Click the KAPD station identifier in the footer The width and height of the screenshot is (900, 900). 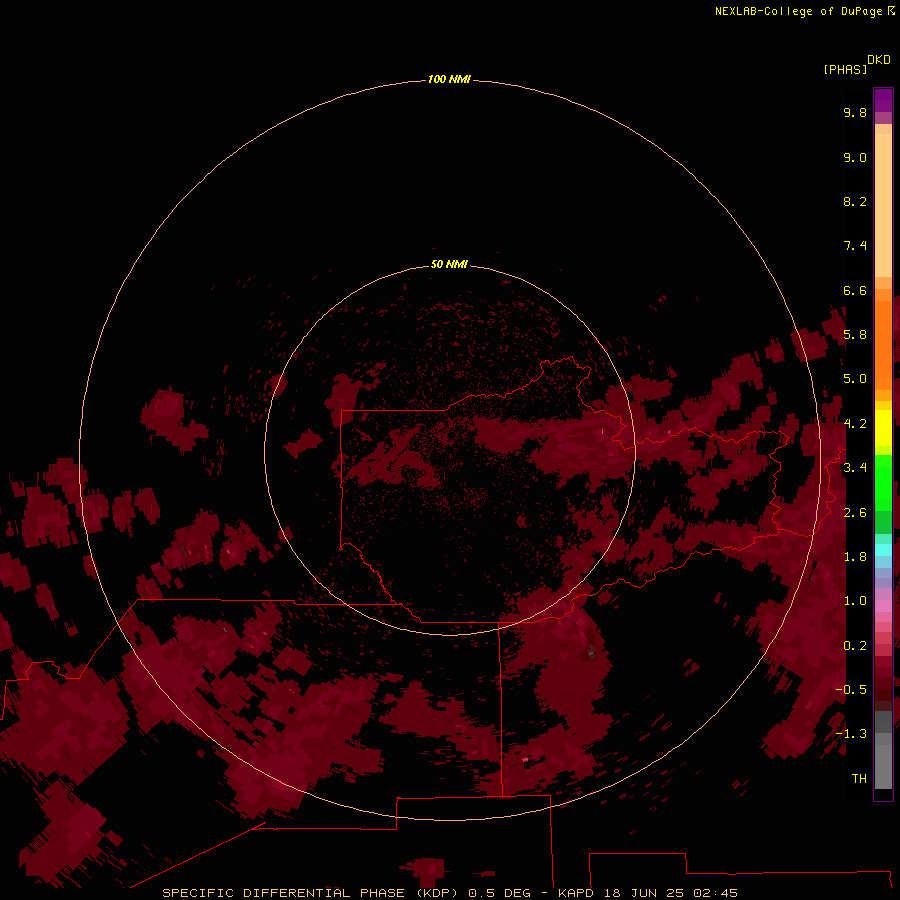576,893
